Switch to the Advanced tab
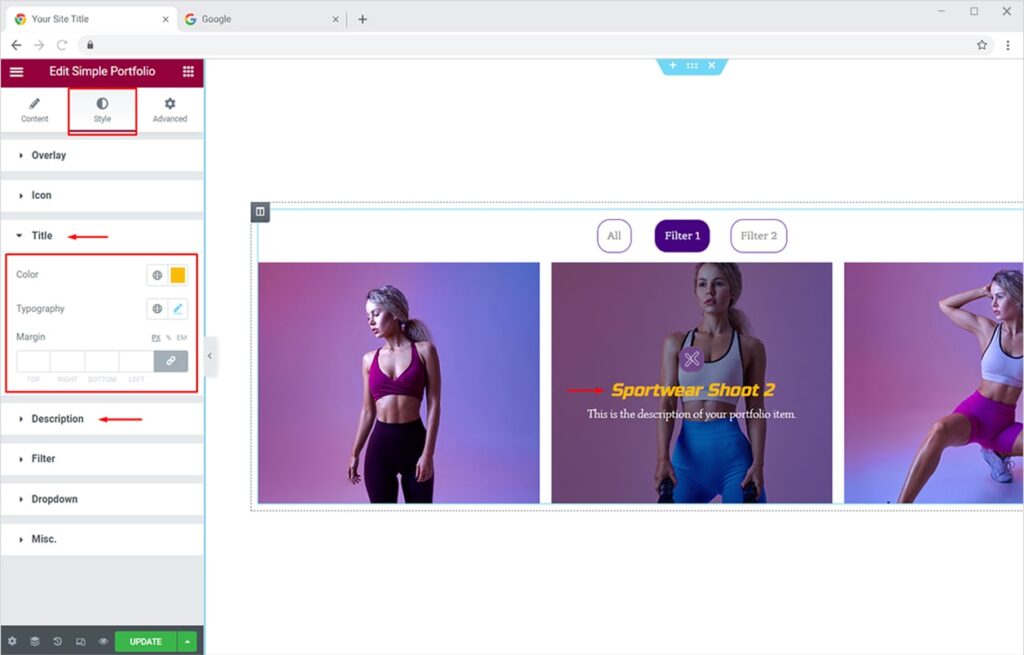This screenshot has height=655, width=1024. (170, 110)
